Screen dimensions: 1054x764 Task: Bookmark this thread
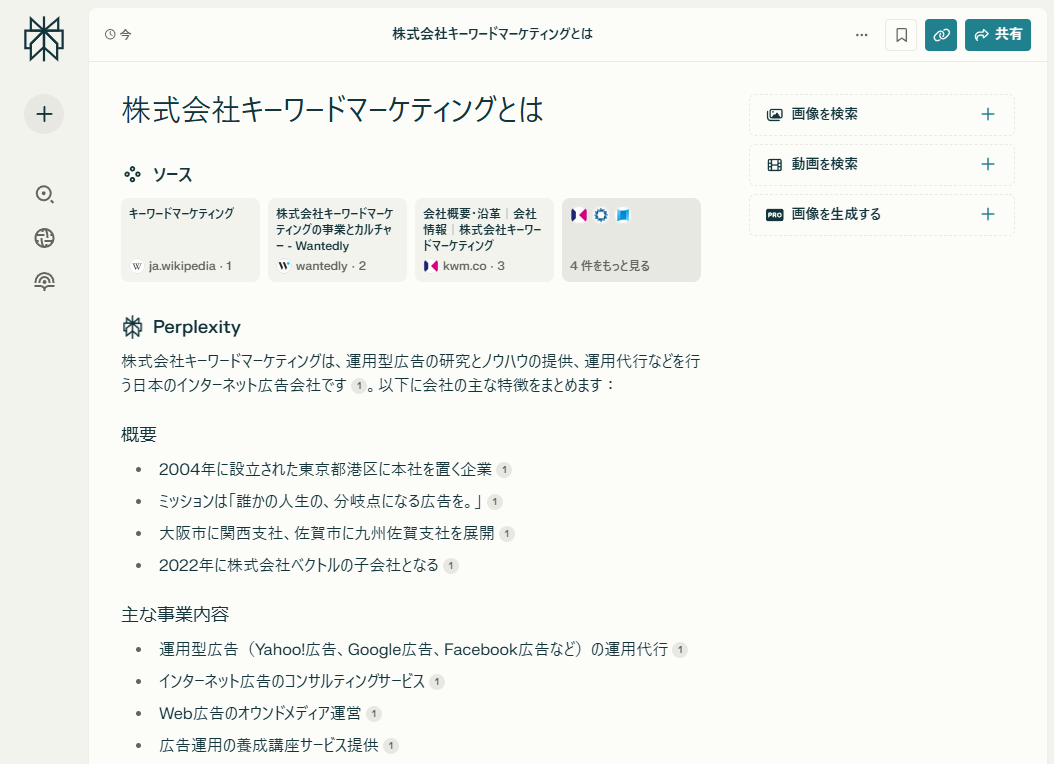pos(901,35)
